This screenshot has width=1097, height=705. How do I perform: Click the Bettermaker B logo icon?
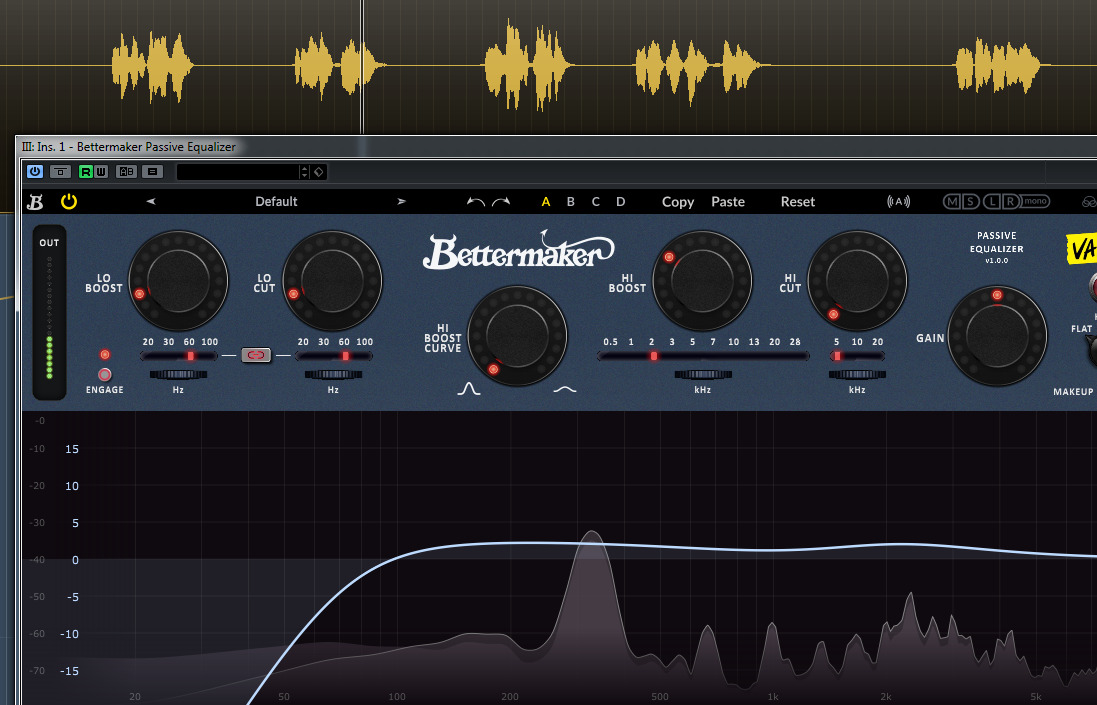(35, 202)
